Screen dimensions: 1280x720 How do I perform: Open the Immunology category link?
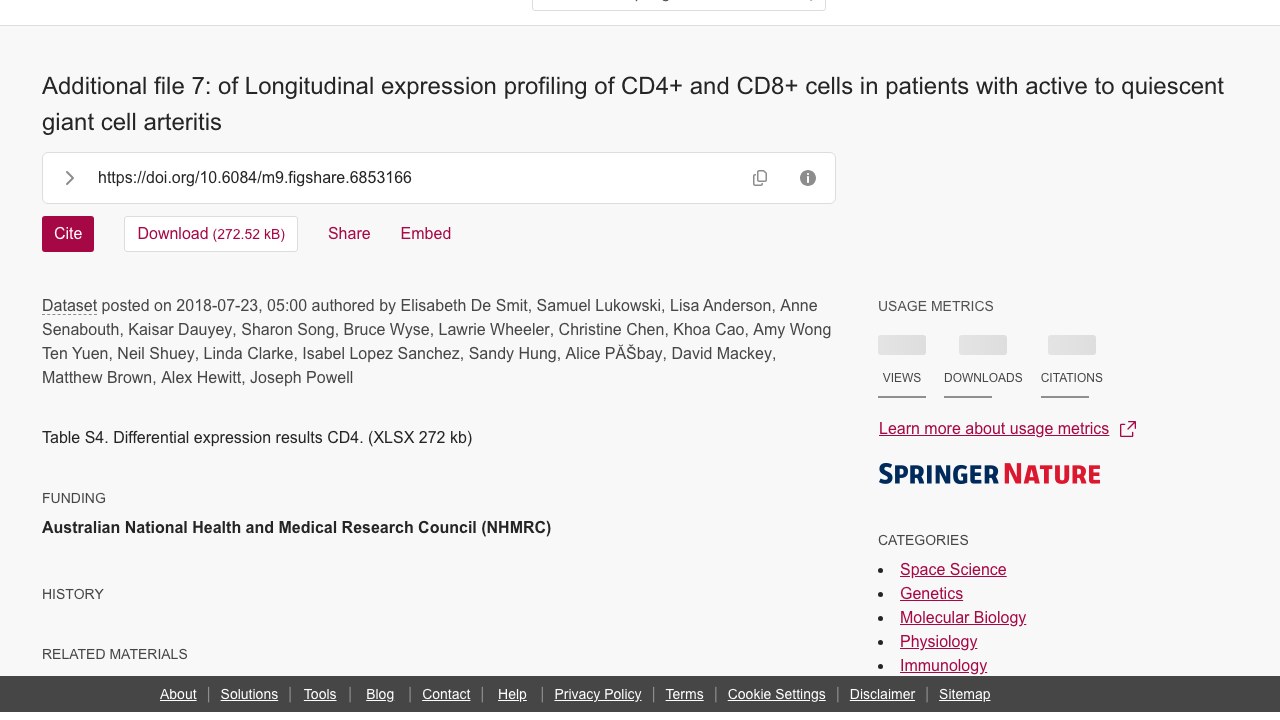(943, 666)
